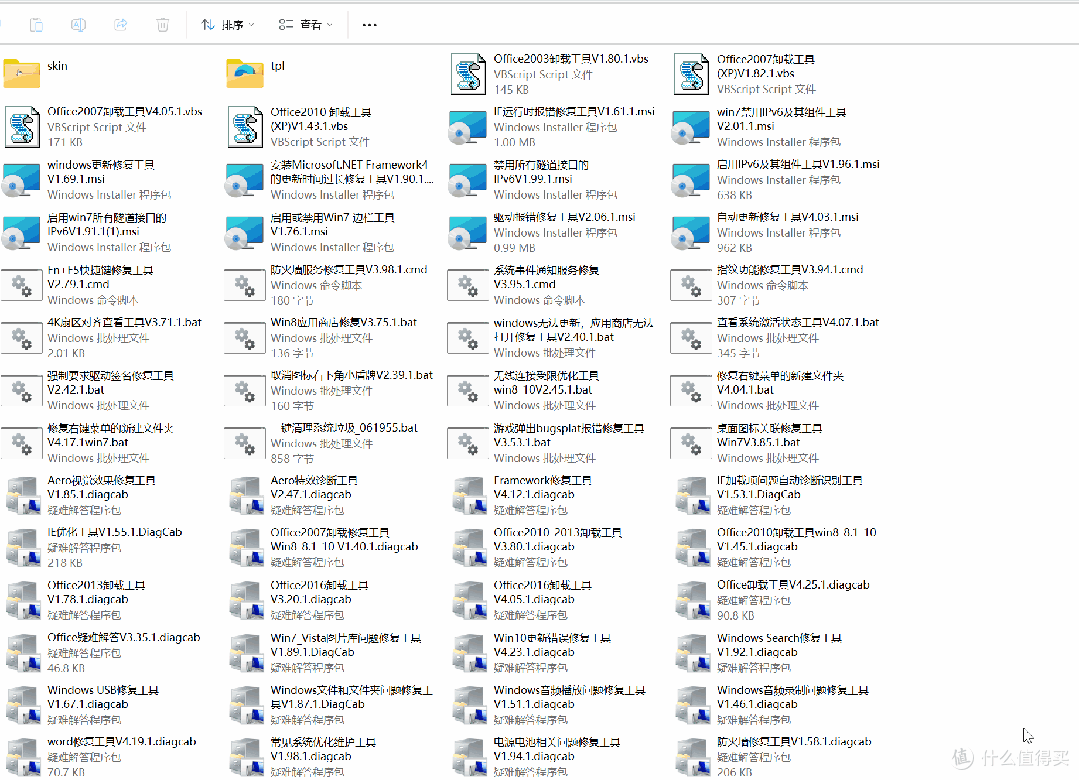The height and width of the screenshot is (780, 1079).
Task: Select the 指纹功能修复工具 V3.94.1.cmd icon
Action: tap(691, 286)
